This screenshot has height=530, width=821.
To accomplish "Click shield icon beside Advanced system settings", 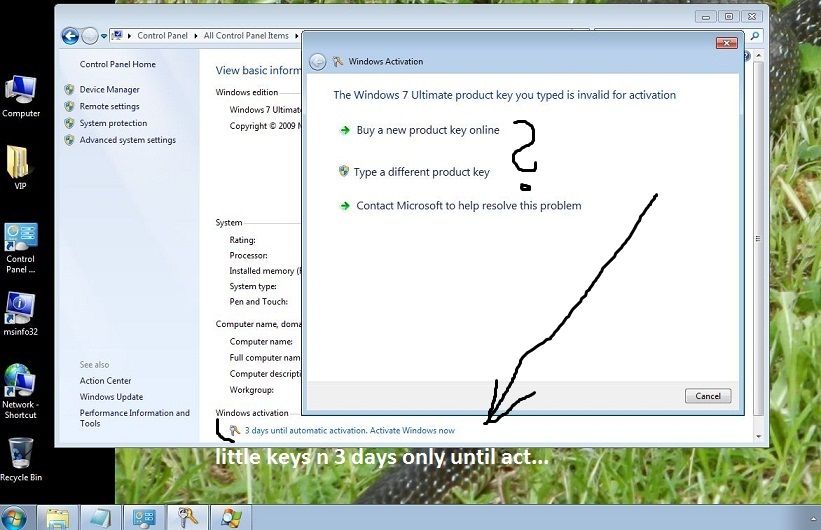I will point(69,140).
